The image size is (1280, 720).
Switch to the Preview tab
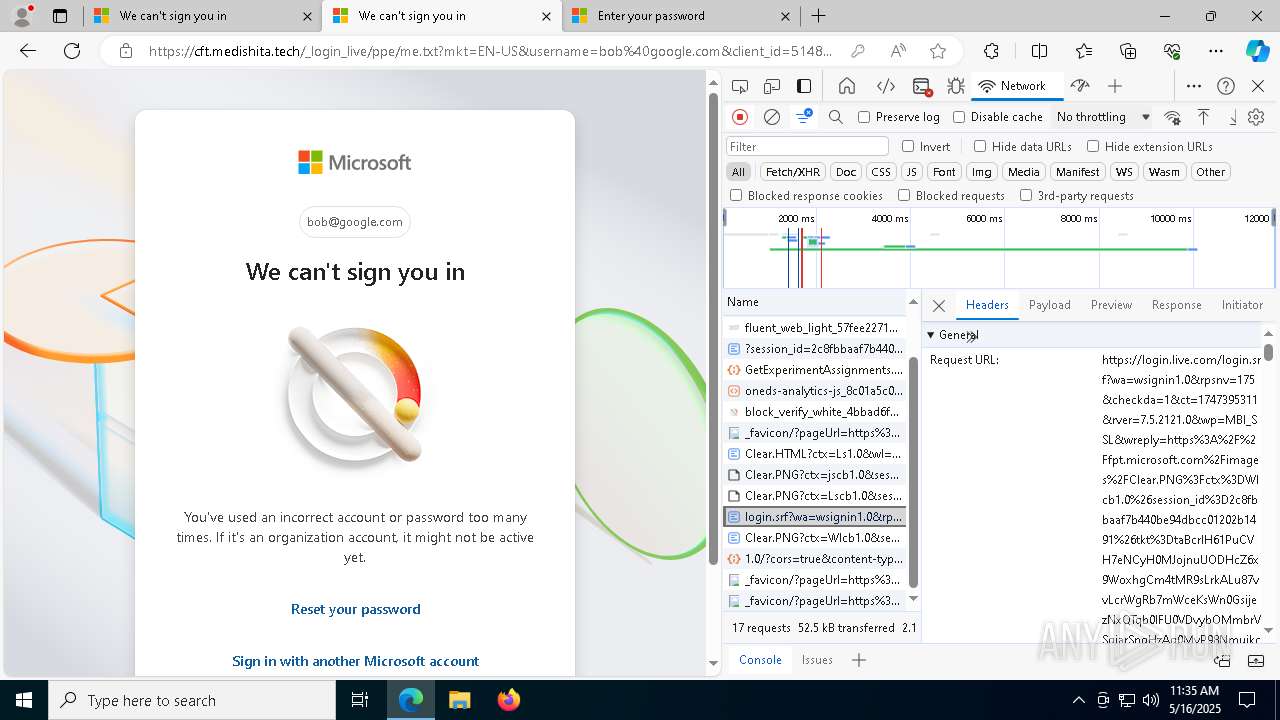(1111, 305)
